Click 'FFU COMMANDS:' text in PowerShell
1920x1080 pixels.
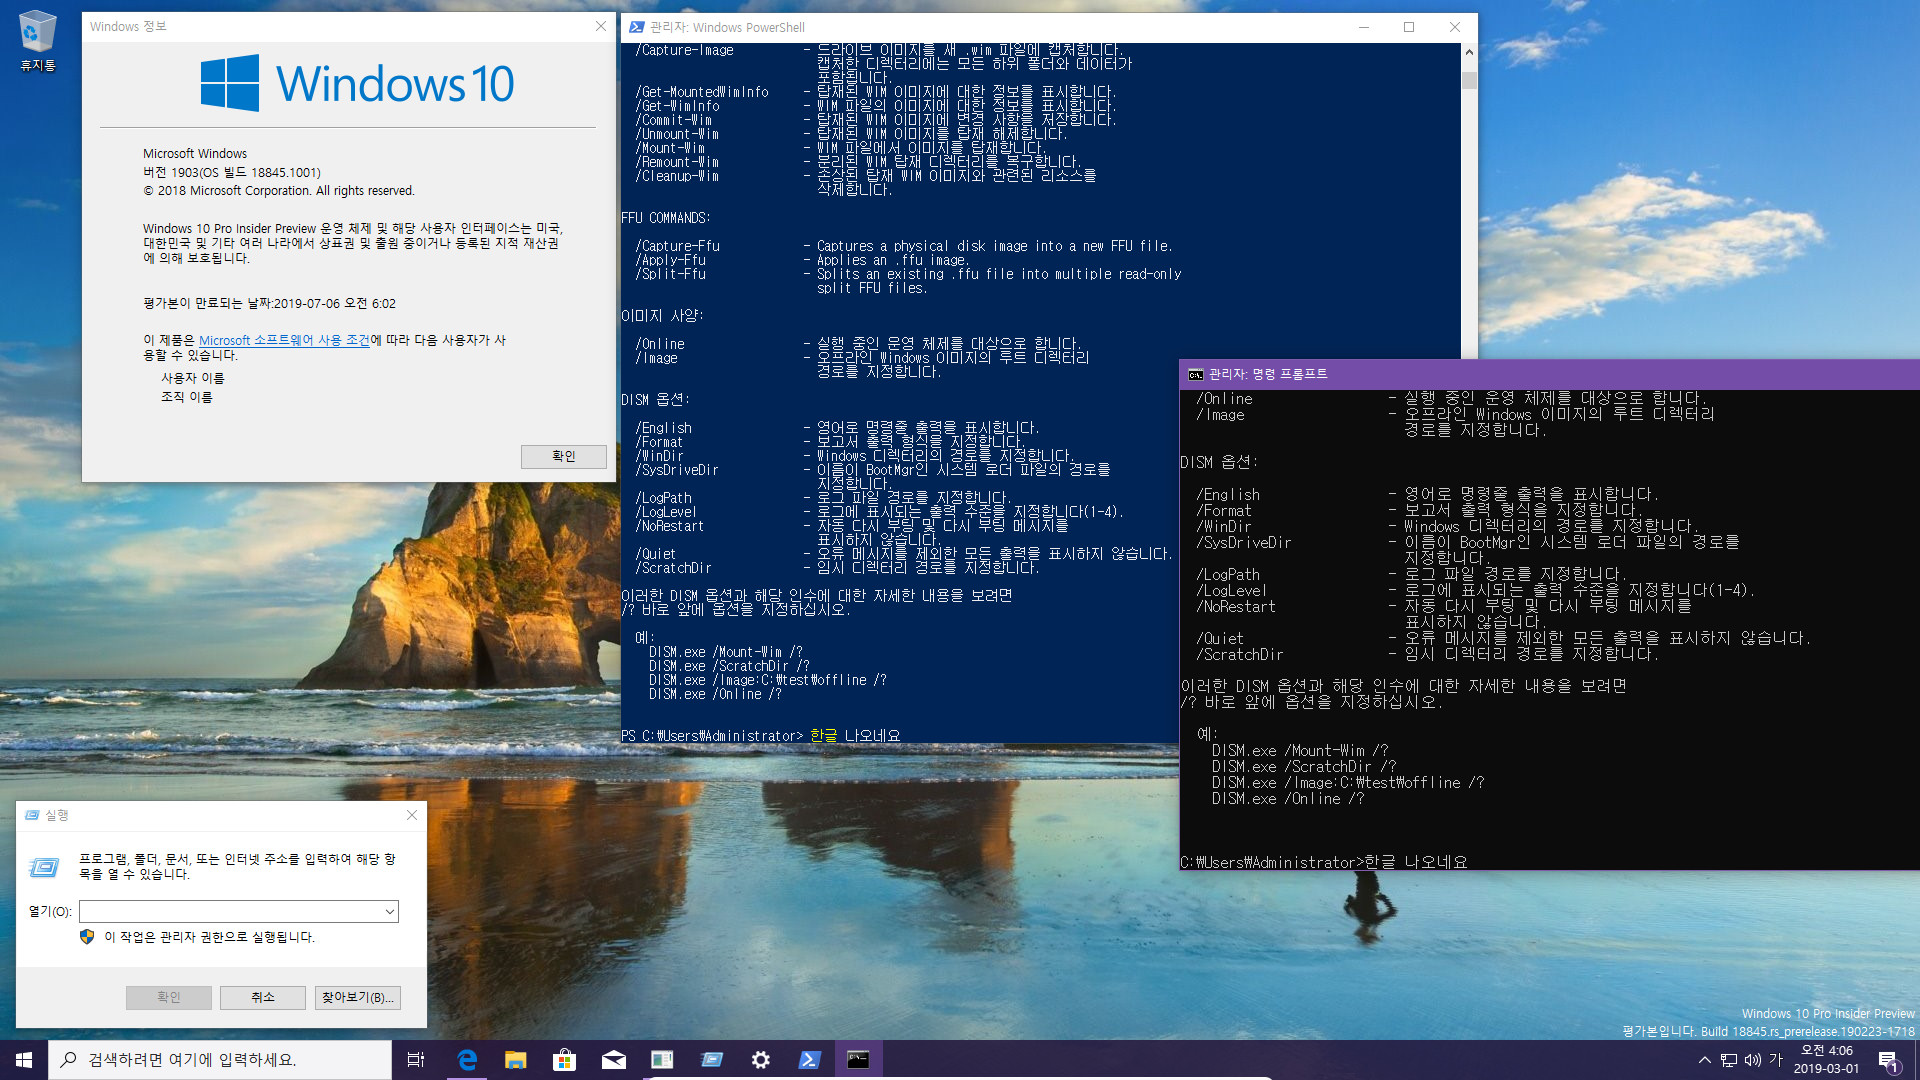pos(666,218)
